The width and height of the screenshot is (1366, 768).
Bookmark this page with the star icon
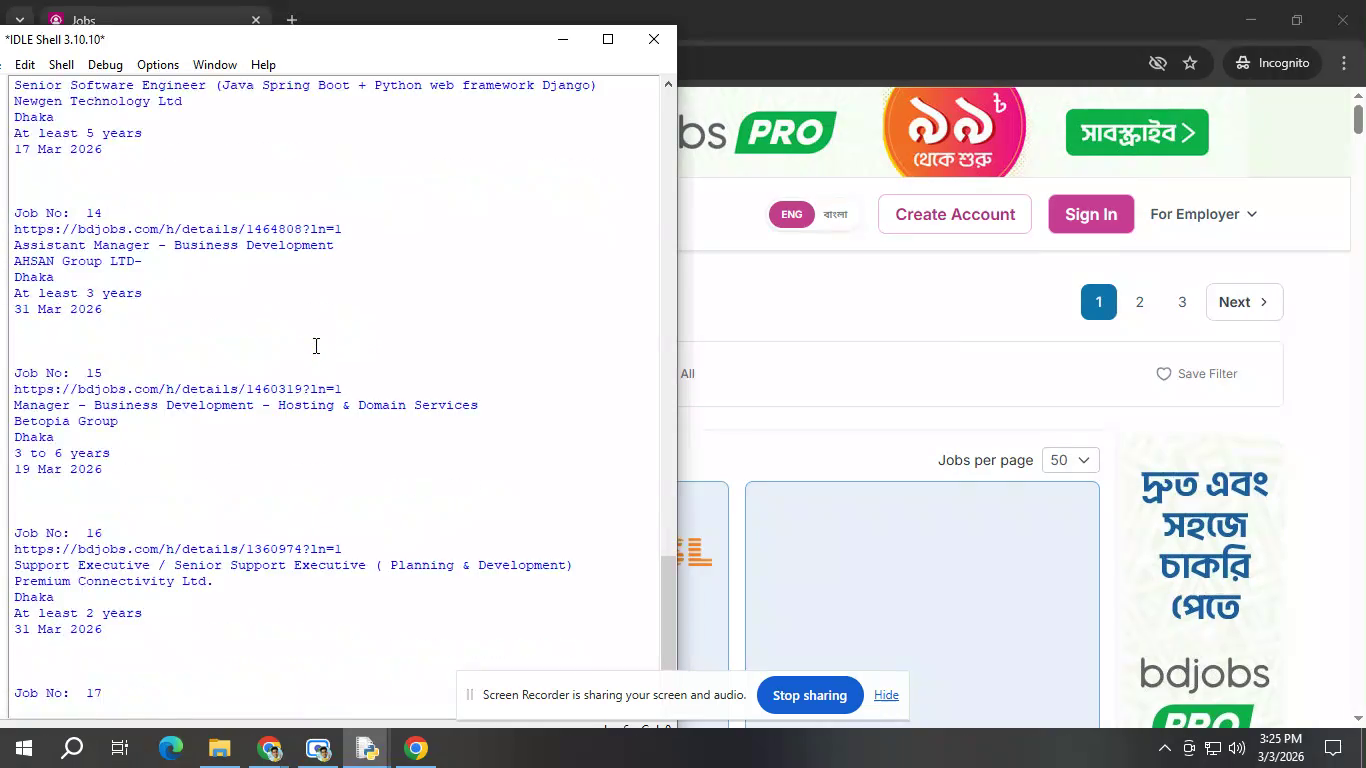click(1190, 63)
